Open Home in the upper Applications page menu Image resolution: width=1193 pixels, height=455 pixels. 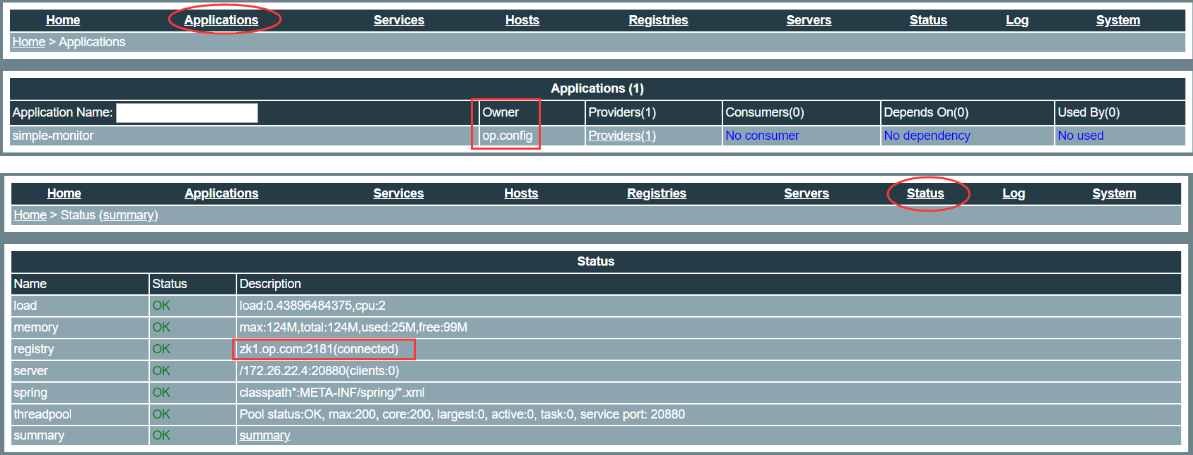(62, 21)
